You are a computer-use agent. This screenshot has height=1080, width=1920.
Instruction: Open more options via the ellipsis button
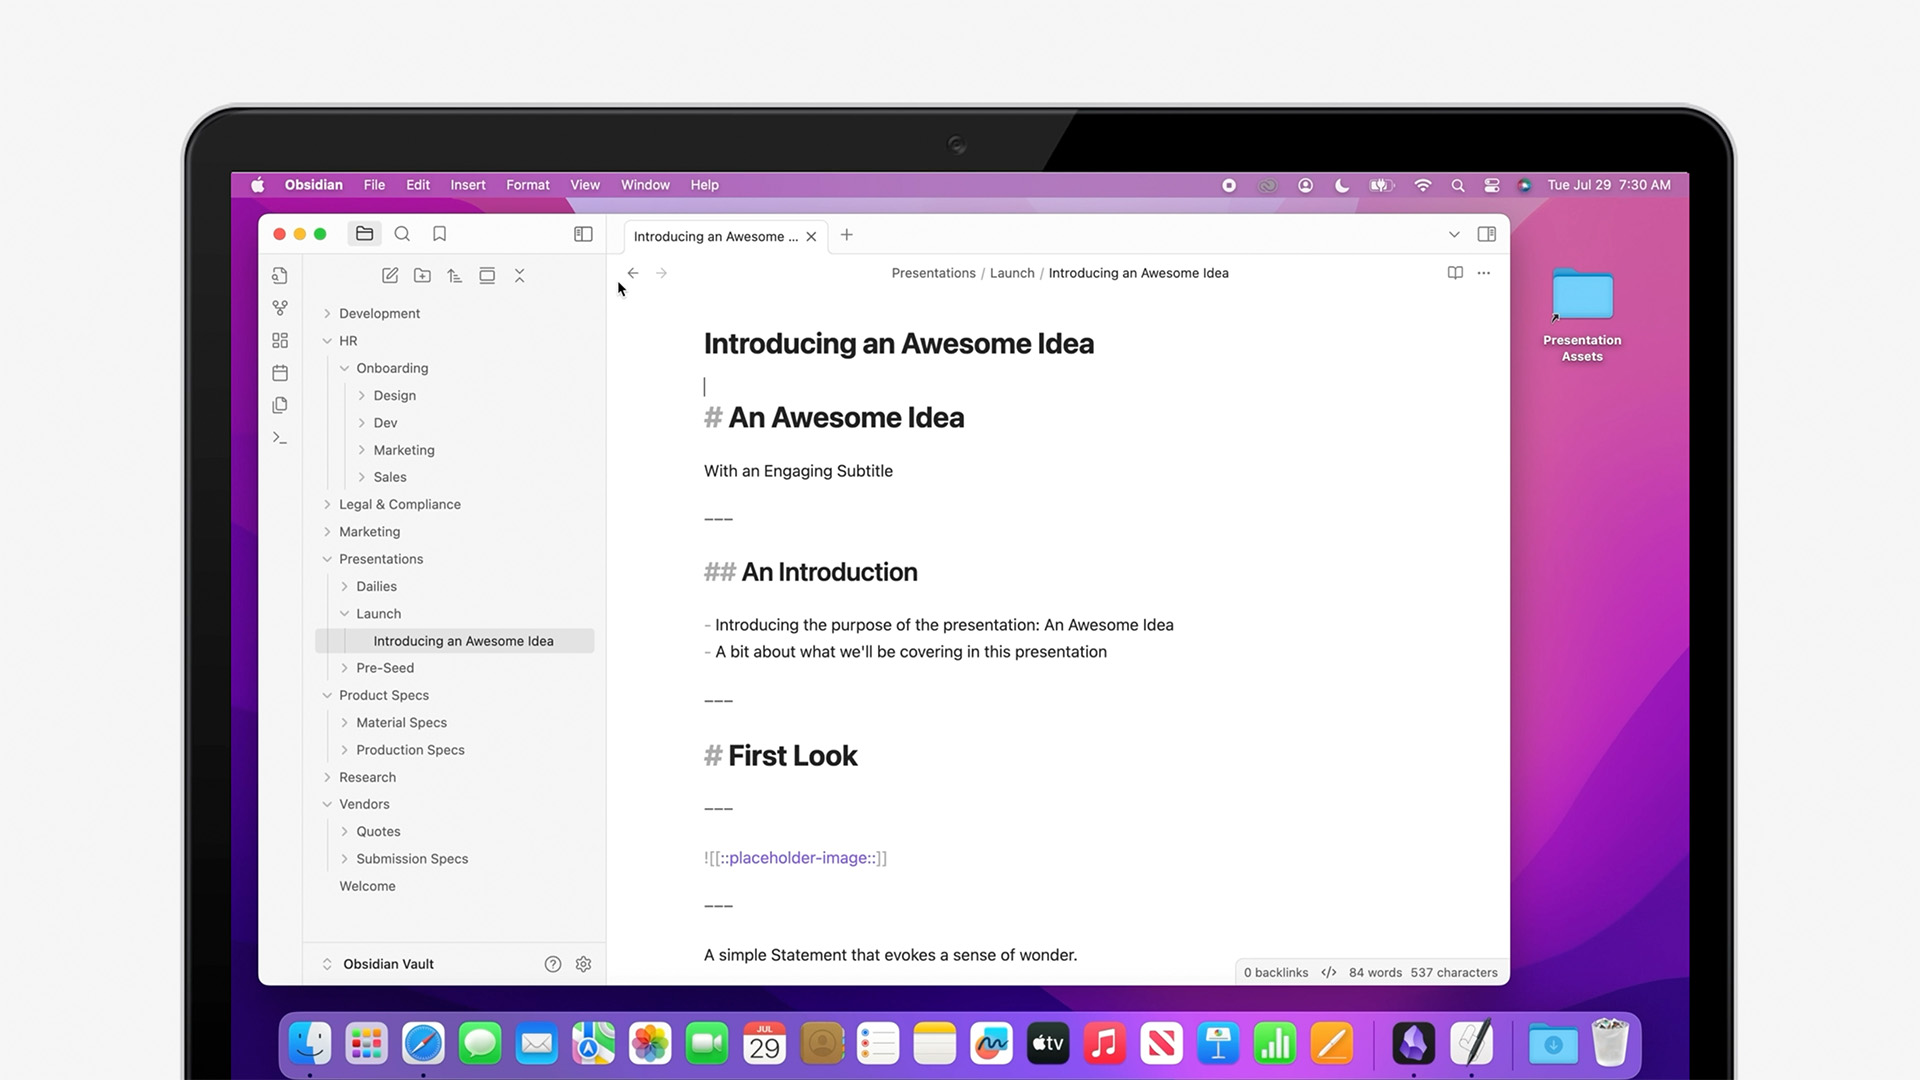[x=1483, y=272]
